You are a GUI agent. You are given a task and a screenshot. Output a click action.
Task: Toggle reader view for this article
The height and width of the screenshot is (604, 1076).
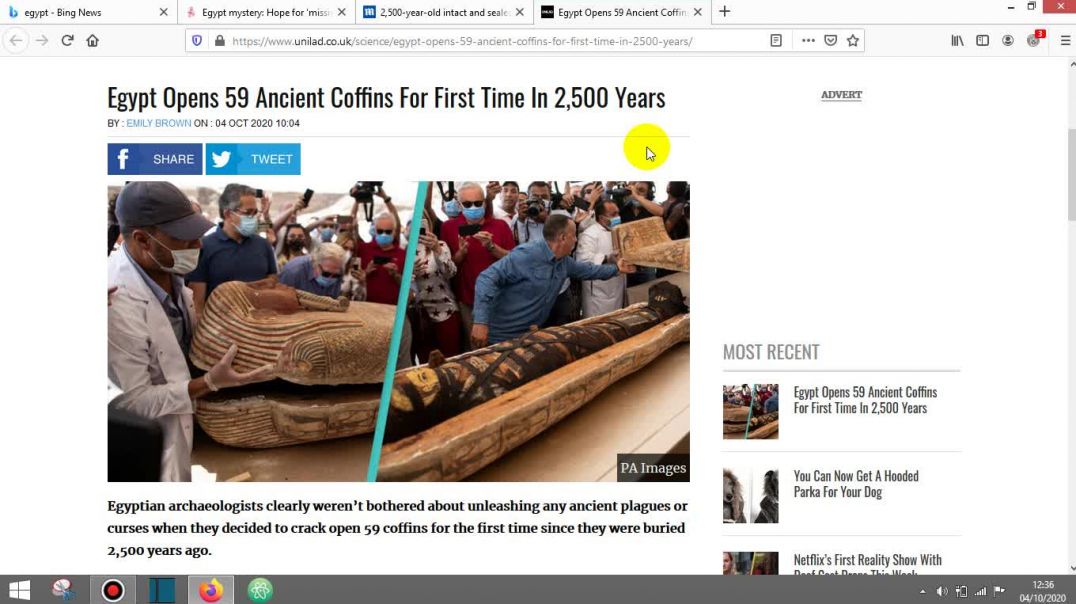click(x=776, y=40)
